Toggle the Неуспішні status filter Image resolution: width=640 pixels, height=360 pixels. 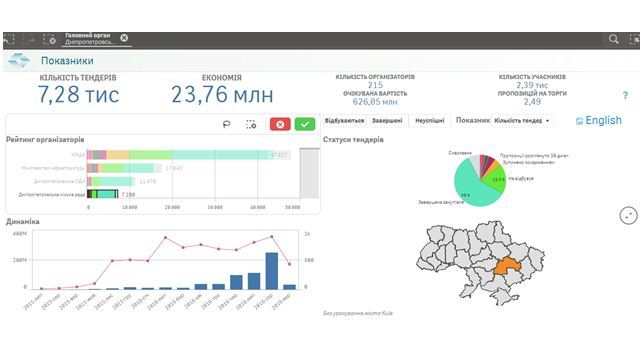tap(429, 120)
